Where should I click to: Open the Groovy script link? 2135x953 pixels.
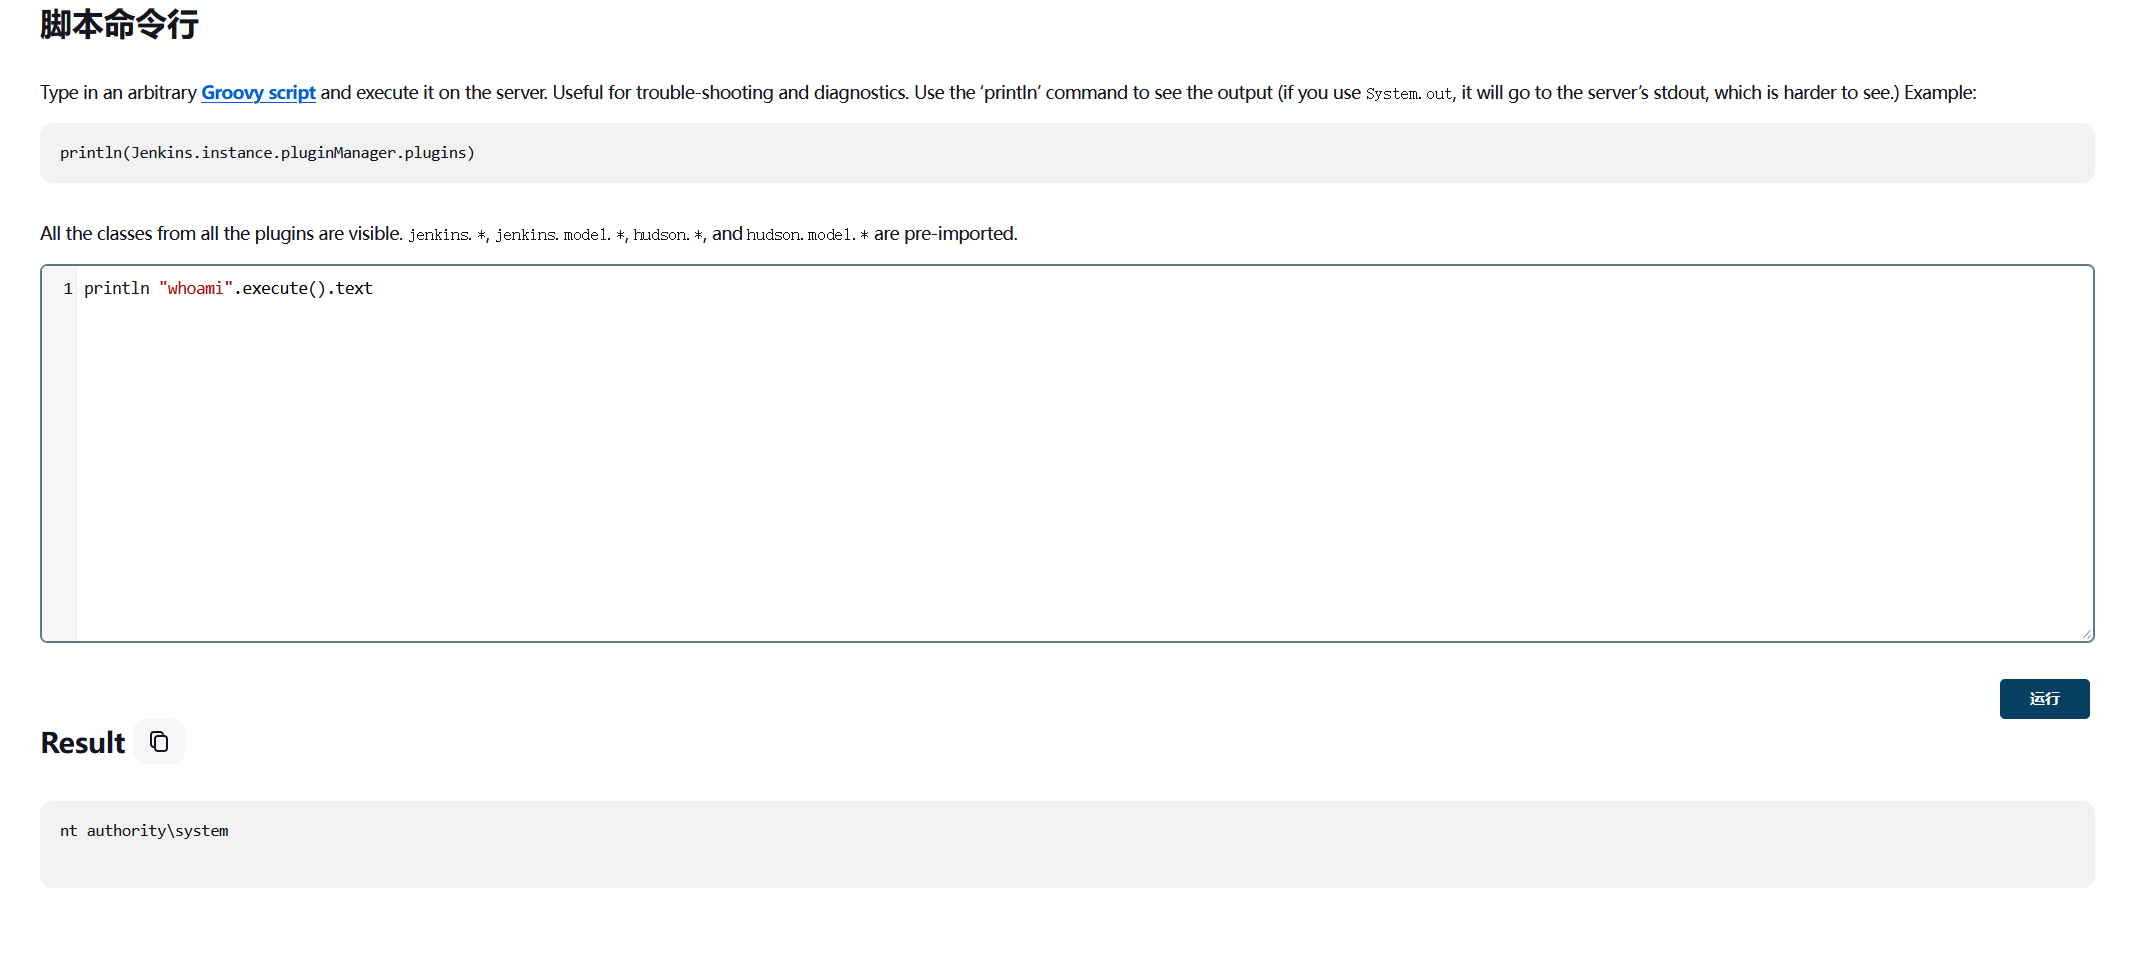(x=258, y=93)
